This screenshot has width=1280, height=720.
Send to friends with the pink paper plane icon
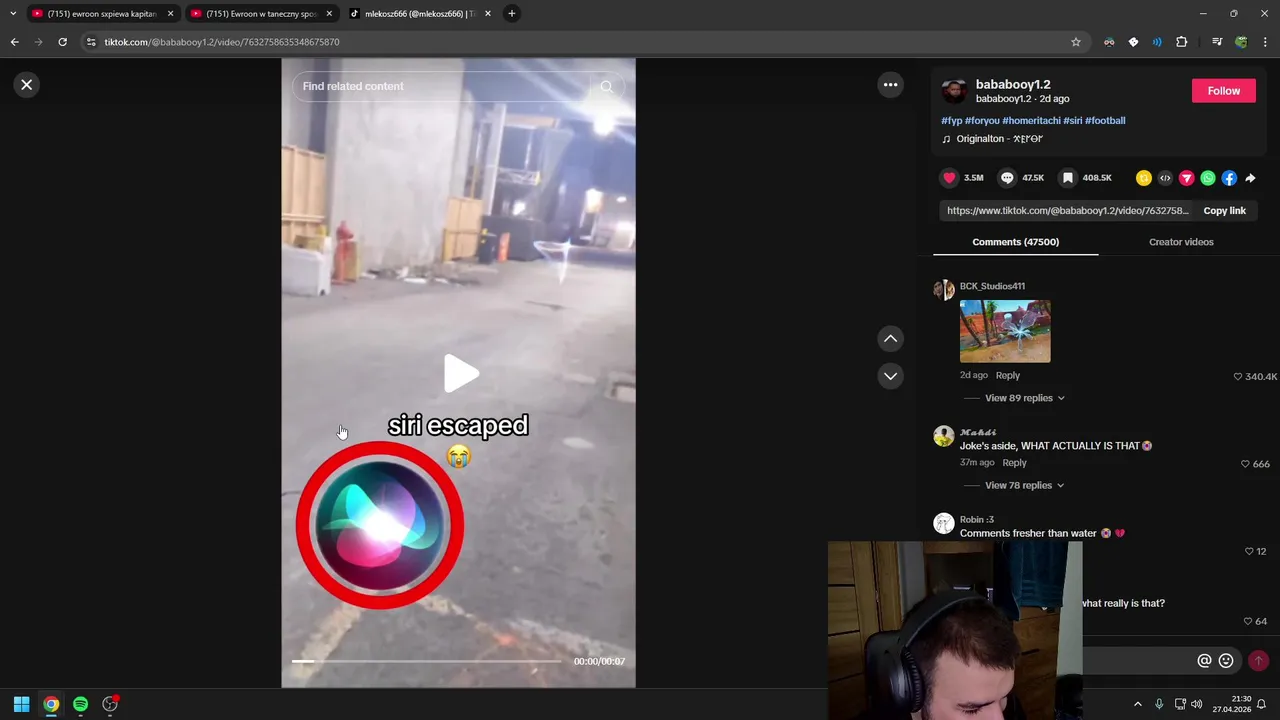1186,178
